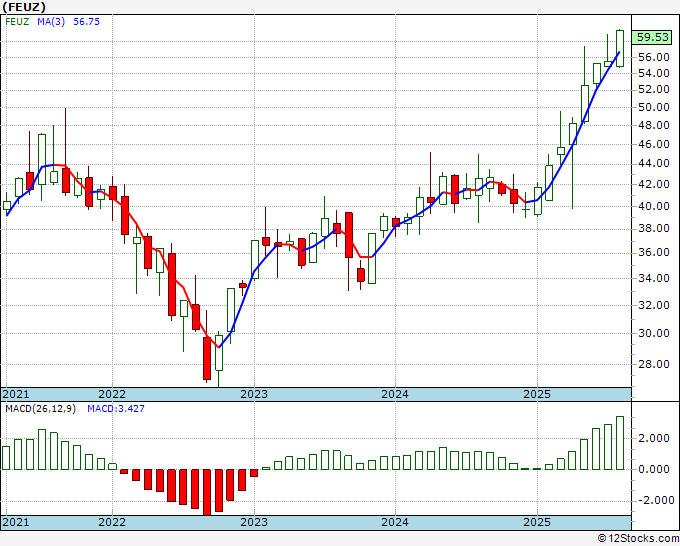Click the 50.00 price axis label
Screen dimensions: 680x546
click(x=653, y=107)
